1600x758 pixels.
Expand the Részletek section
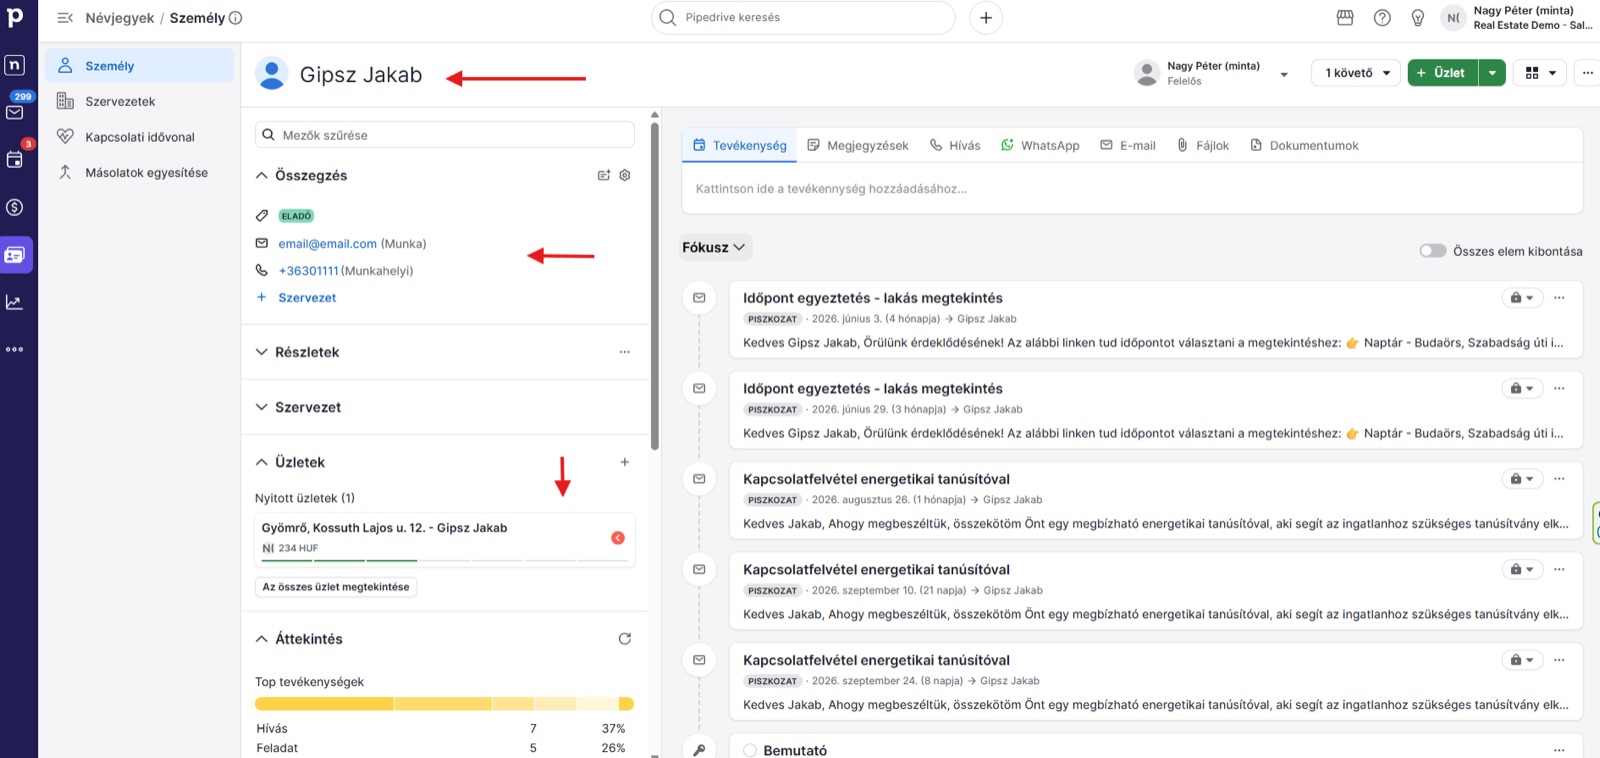(262, 352)
